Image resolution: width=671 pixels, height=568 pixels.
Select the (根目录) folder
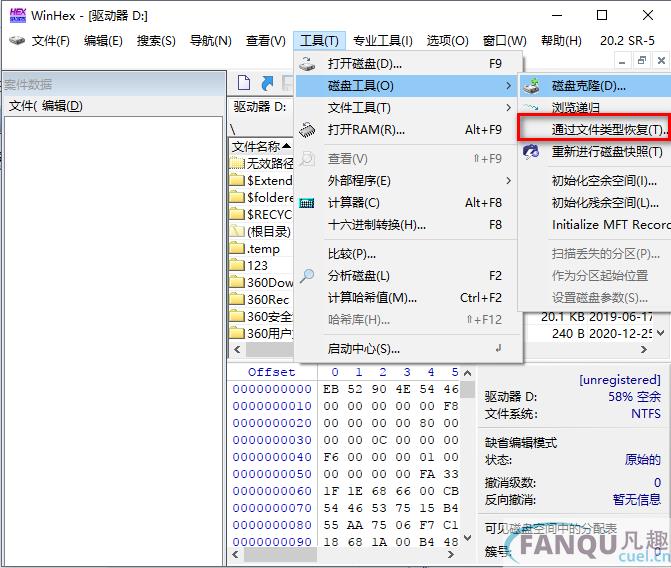click(x=261, y=232)
